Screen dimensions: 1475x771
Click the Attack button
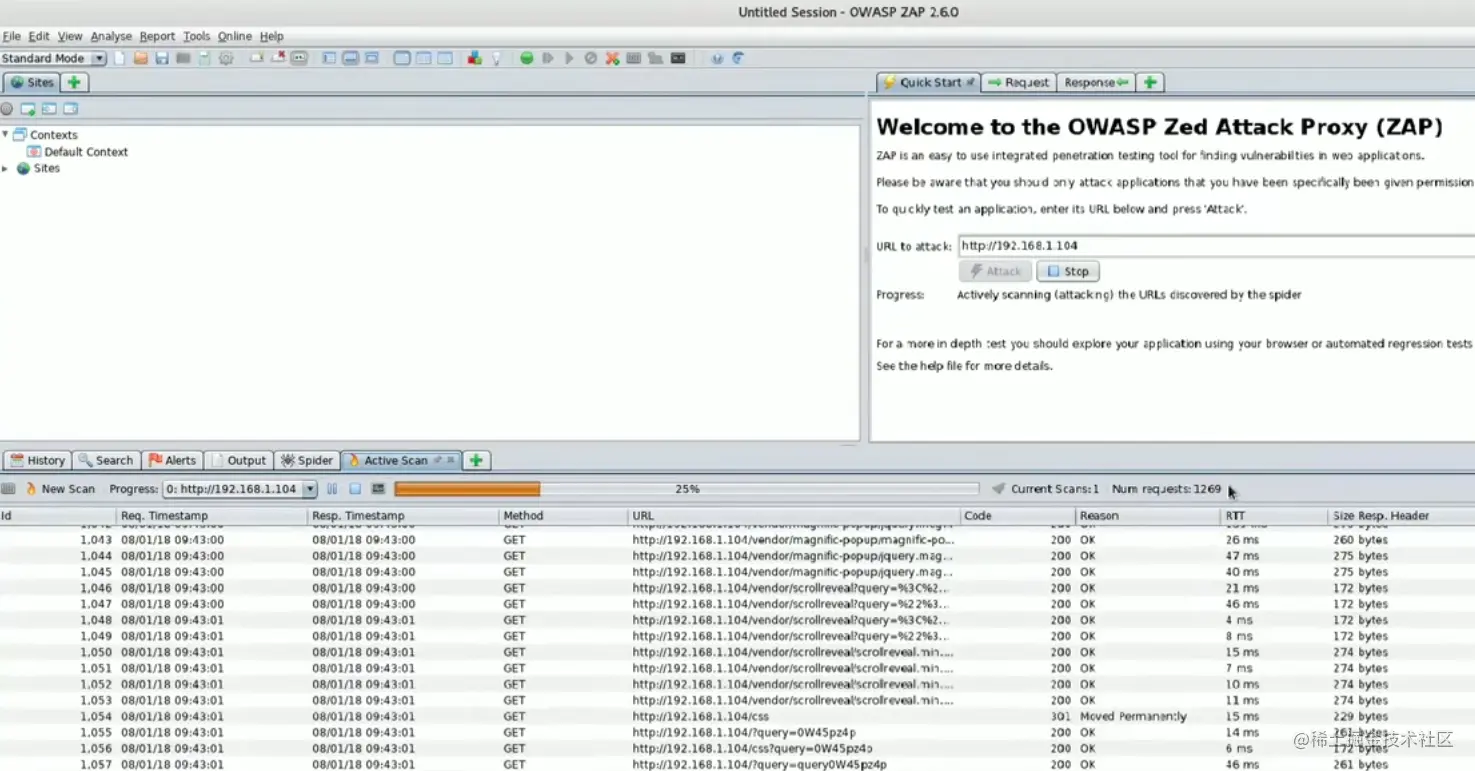point(995,271)
